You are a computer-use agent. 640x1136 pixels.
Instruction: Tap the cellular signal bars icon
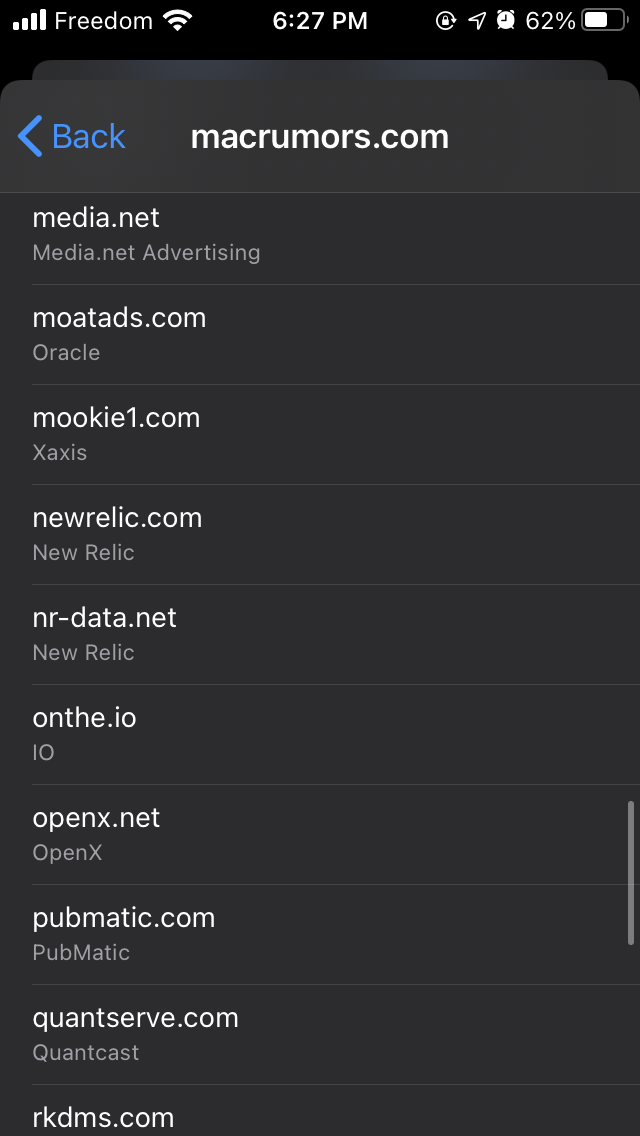pos(28,20)
